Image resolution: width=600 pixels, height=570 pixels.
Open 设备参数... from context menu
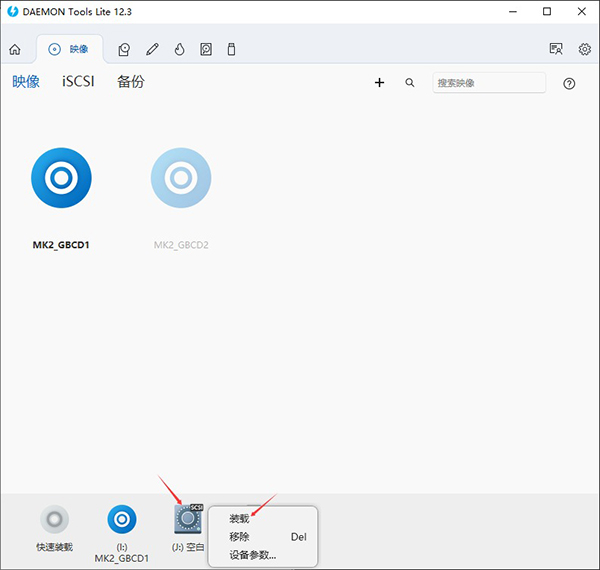(252, 555)
